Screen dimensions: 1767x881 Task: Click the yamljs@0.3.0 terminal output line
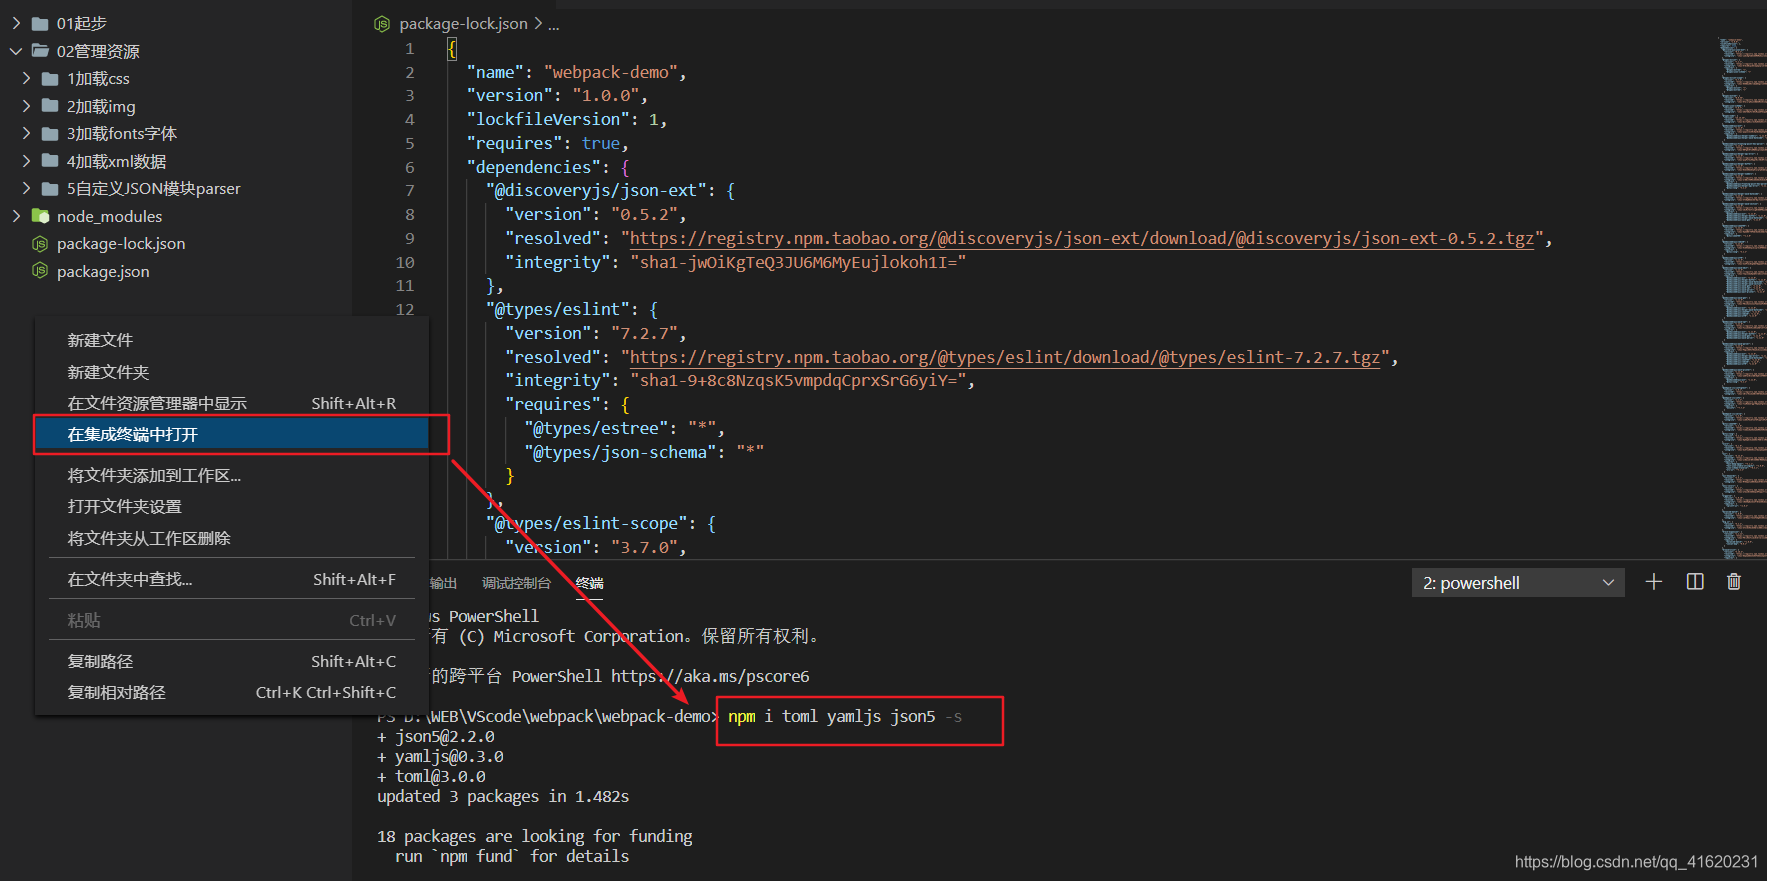[440, 756]
